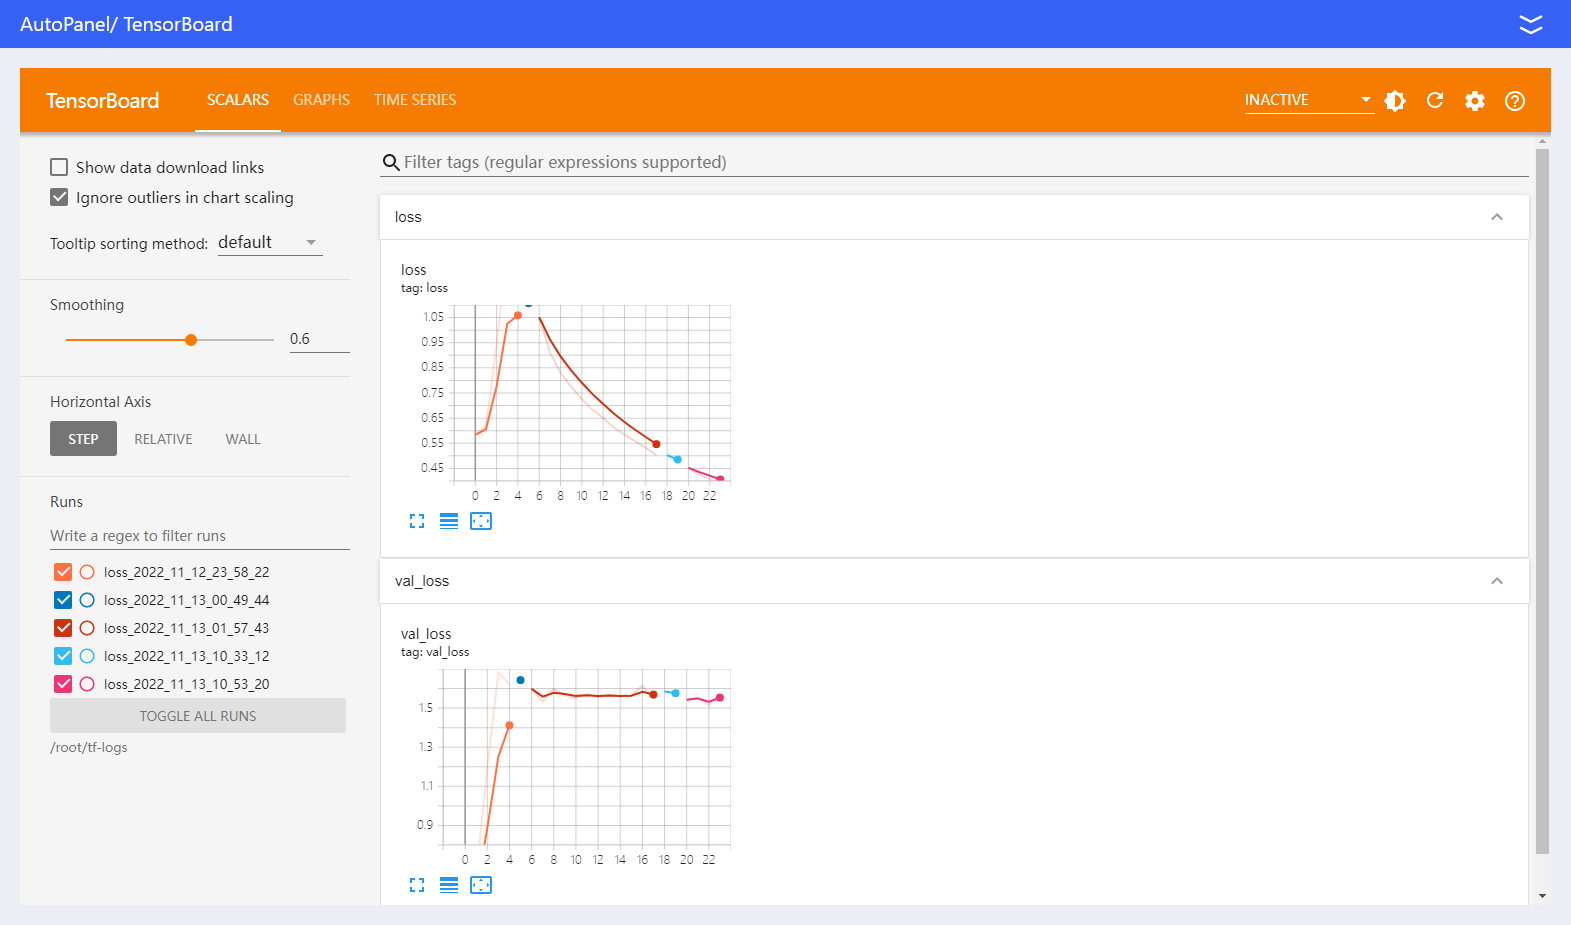Set horizontal axis to STEP

click(83, 439)
